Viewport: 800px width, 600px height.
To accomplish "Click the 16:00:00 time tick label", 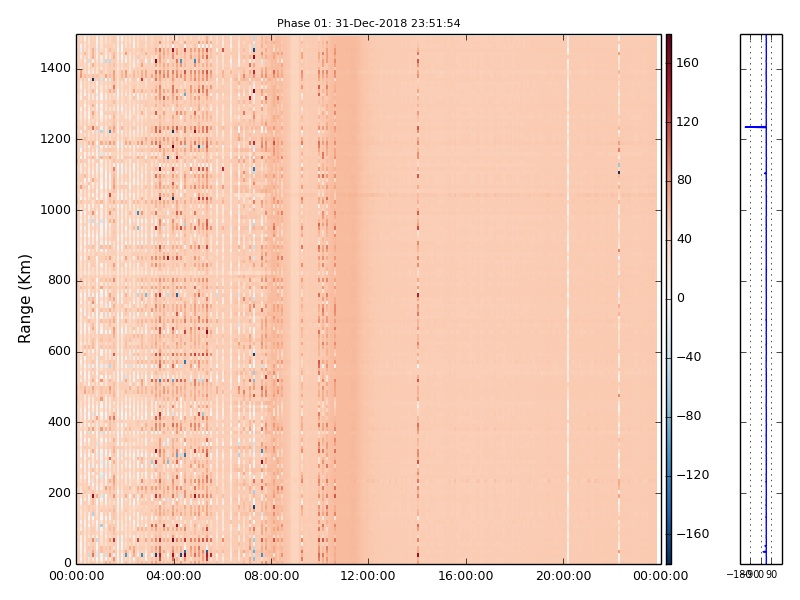I will coord(466,577).
